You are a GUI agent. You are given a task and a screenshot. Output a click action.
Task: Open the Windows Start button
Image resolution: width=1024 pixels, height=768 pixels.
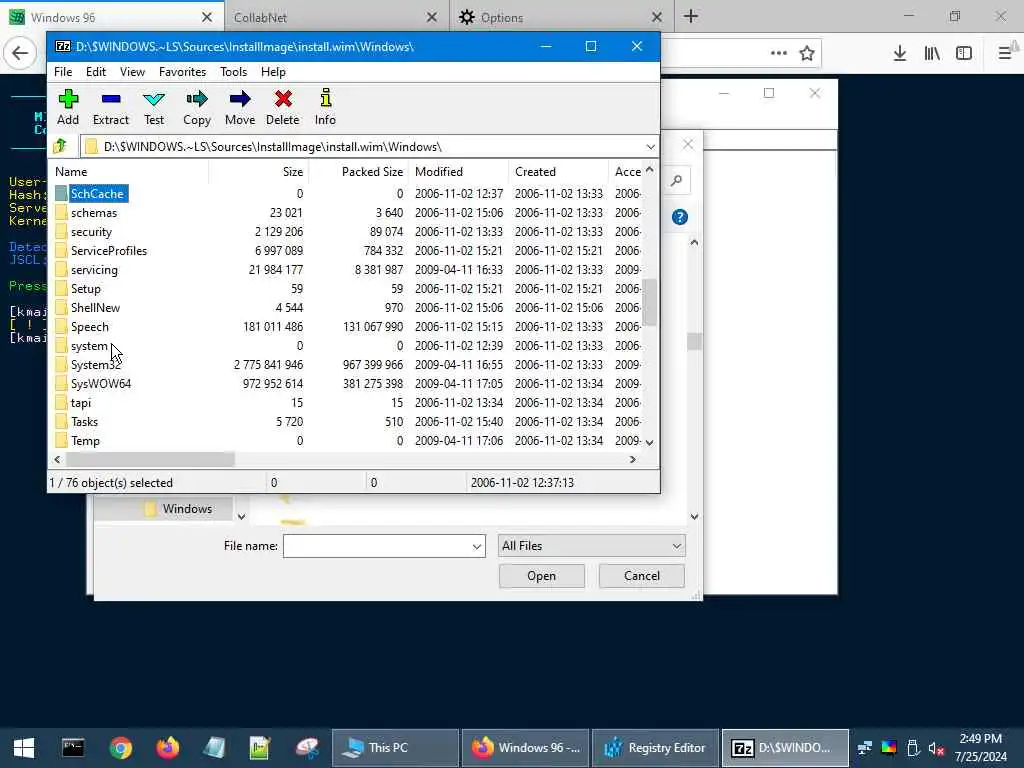[x=24, y=748]
